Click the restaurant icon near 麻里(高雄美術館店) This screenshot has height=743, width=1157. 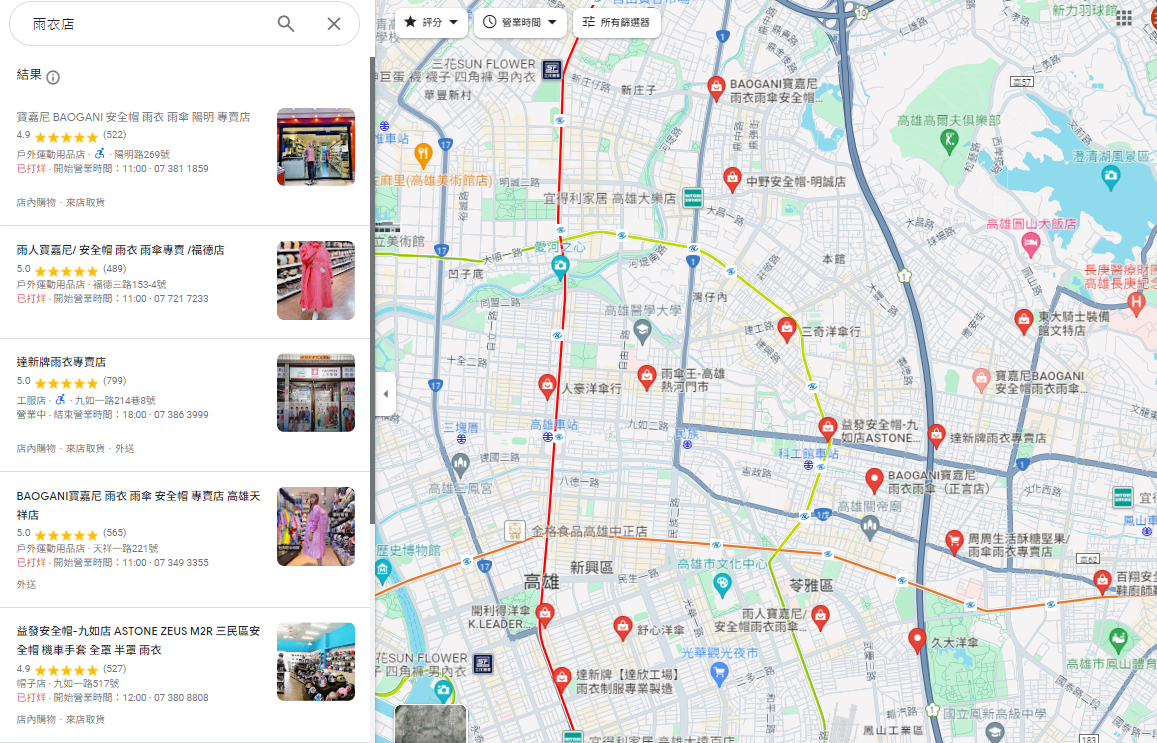point(423,154)
